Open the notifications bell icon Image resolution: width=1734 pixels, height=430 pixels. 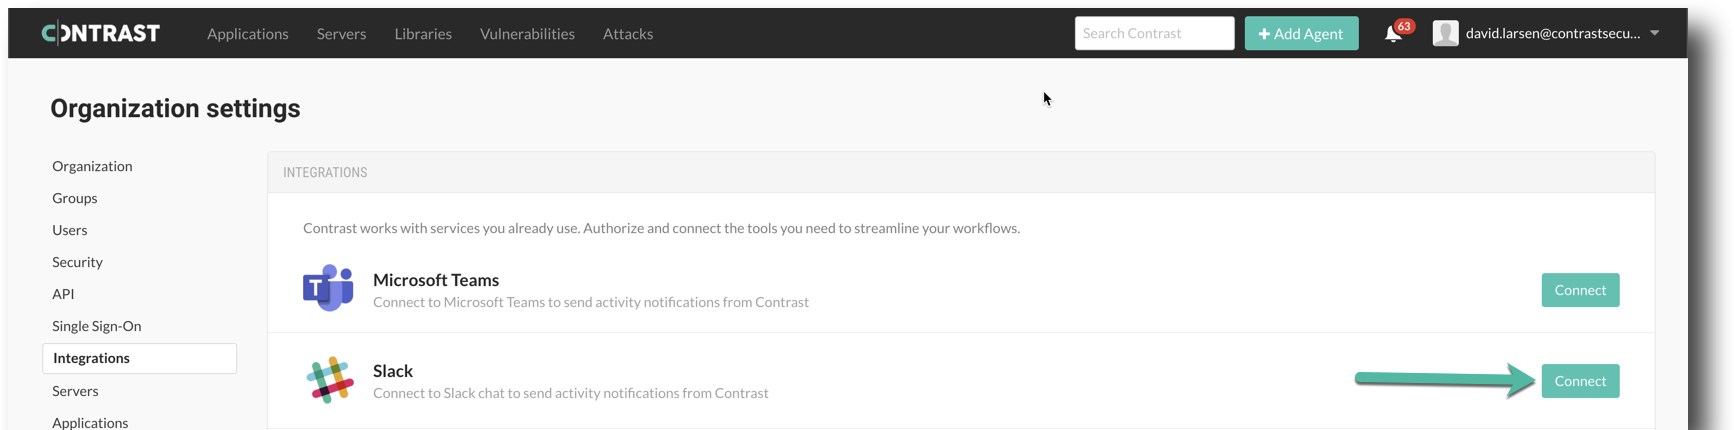click(x=1393, y=34)
